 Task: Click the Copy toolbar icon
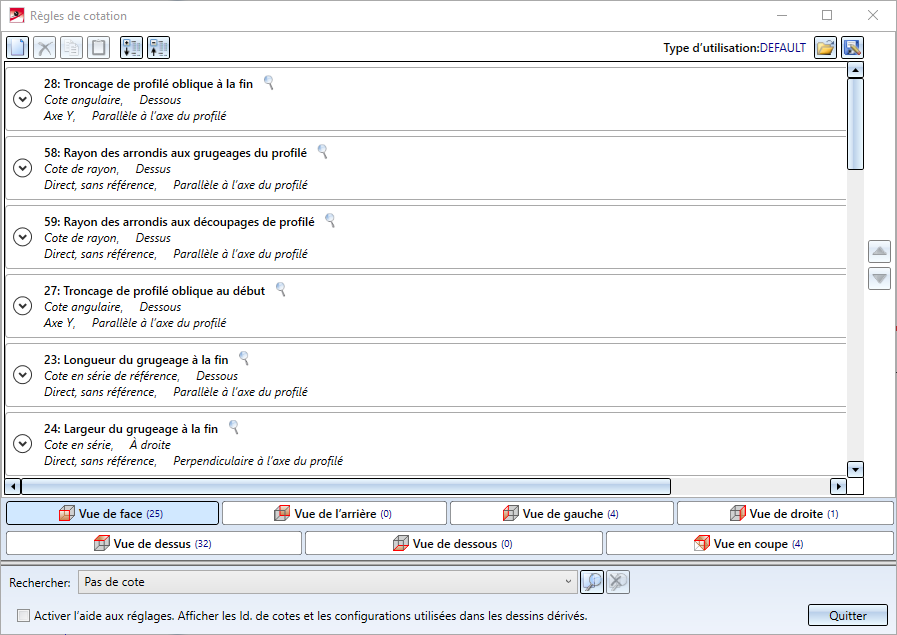coord(72,47)
